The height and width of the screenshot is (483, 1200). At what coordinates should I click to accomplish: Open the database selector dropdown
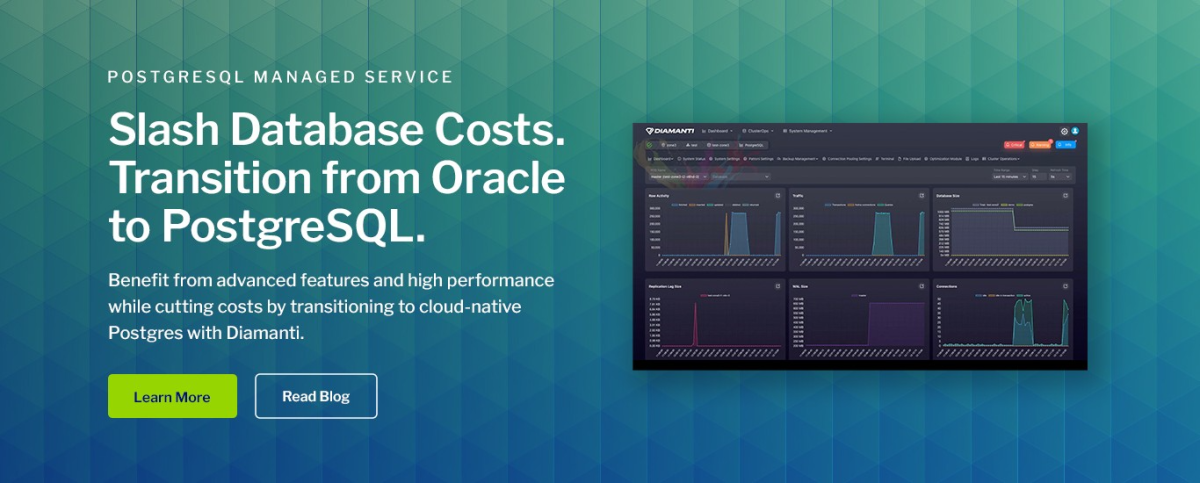click(740, 177)
